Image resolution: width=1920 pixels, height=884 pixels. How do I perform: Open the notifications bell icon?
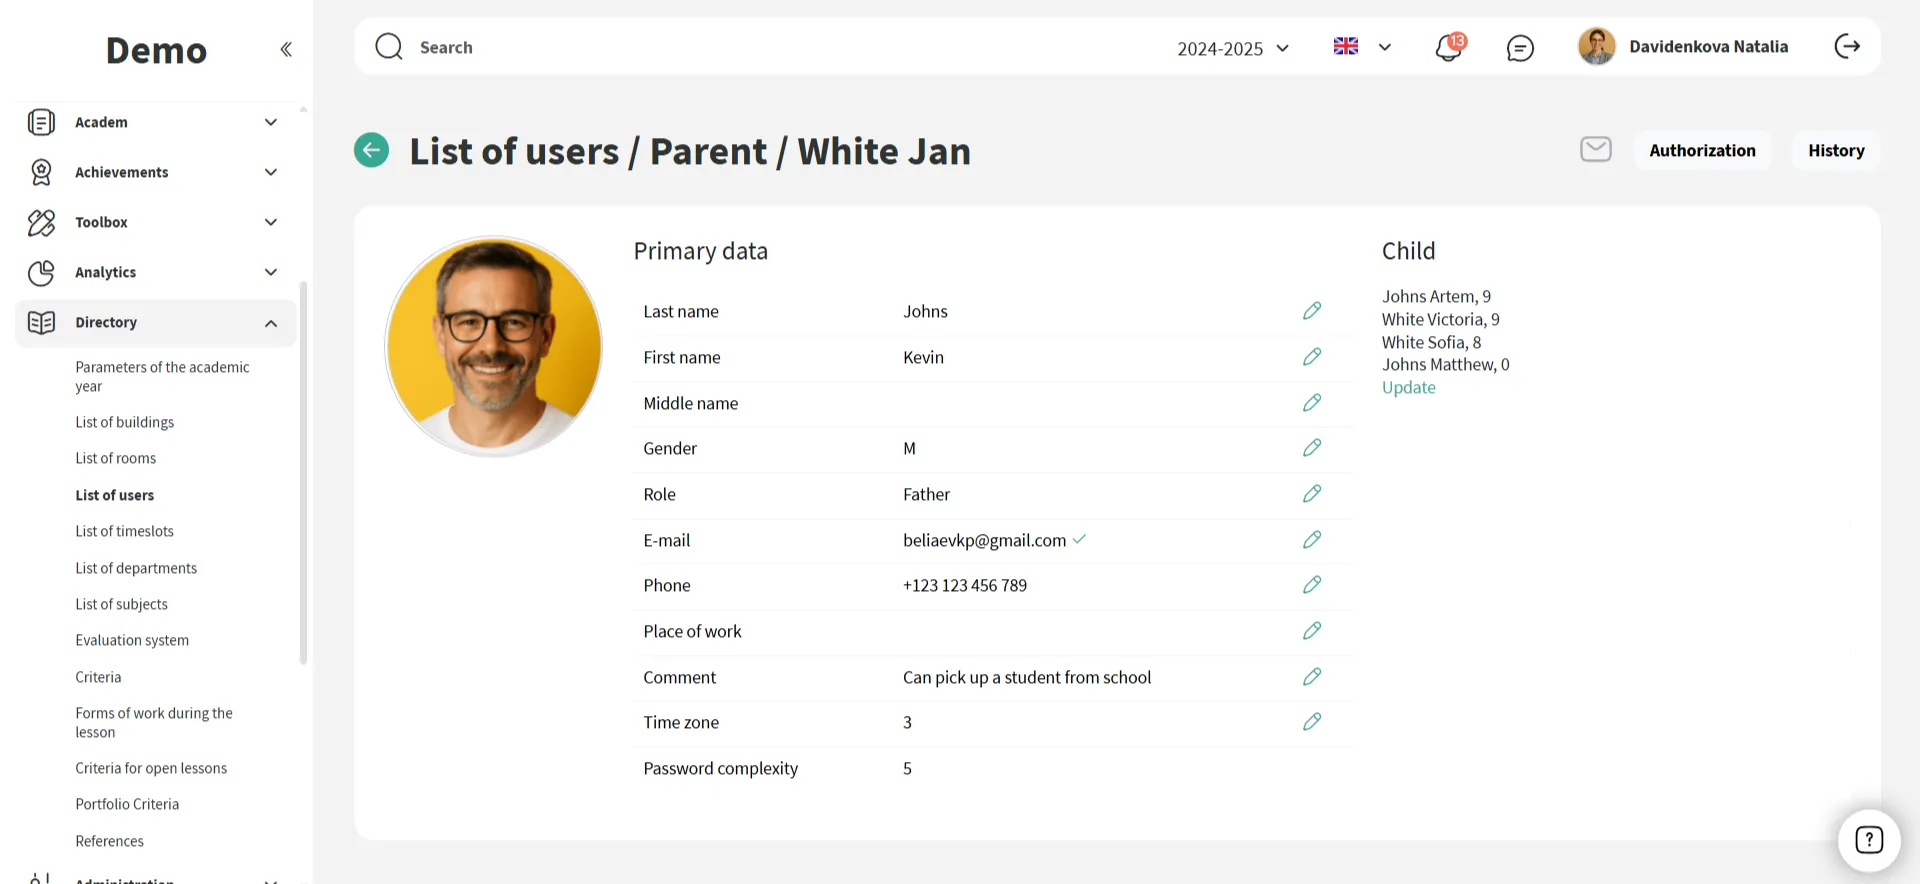click(x=1448, y=48)
